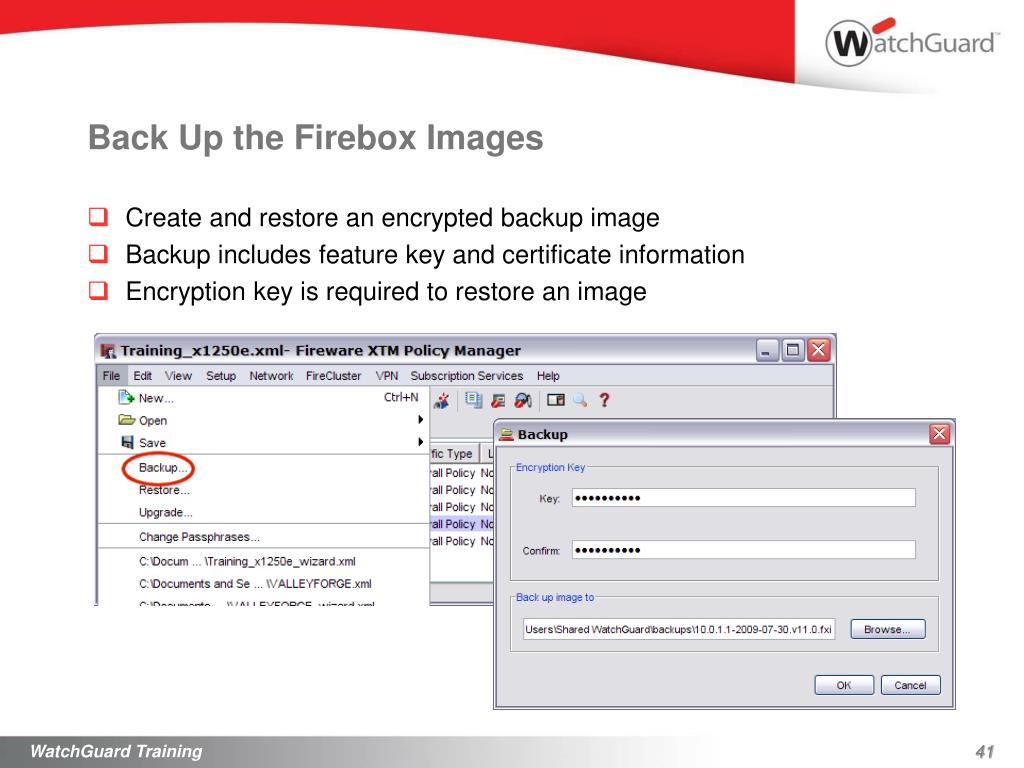Open the FireCluster menu
The image size is (1024, 768).
333,376
